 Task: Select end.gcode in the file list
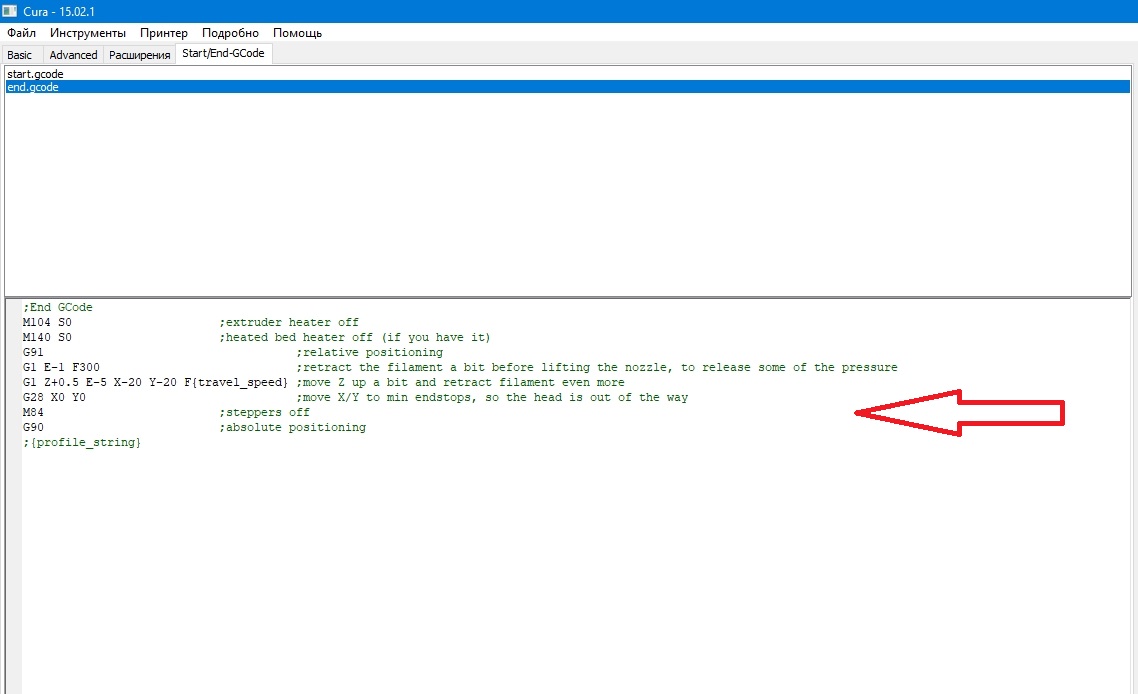[x=33, y=87]
